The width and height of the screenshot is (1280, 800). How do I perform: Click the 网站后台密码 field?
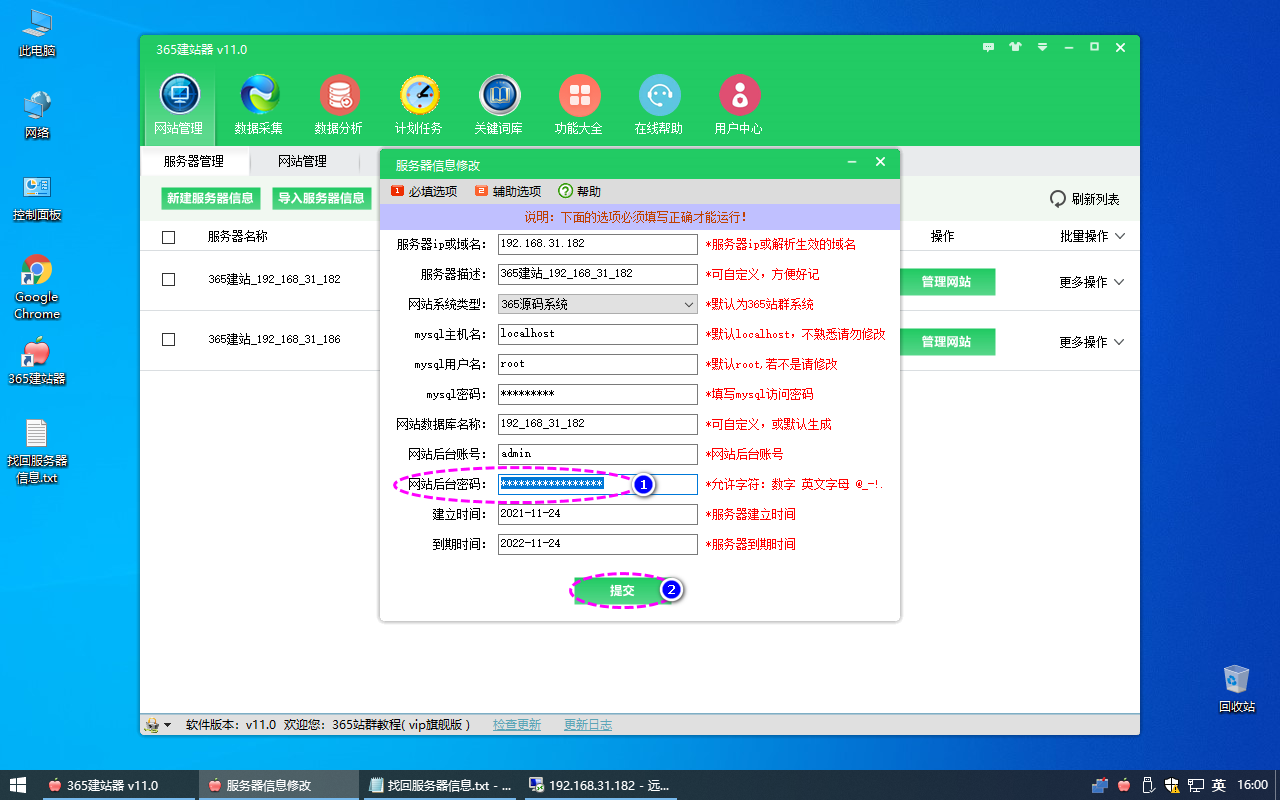[x=598, y=484]
